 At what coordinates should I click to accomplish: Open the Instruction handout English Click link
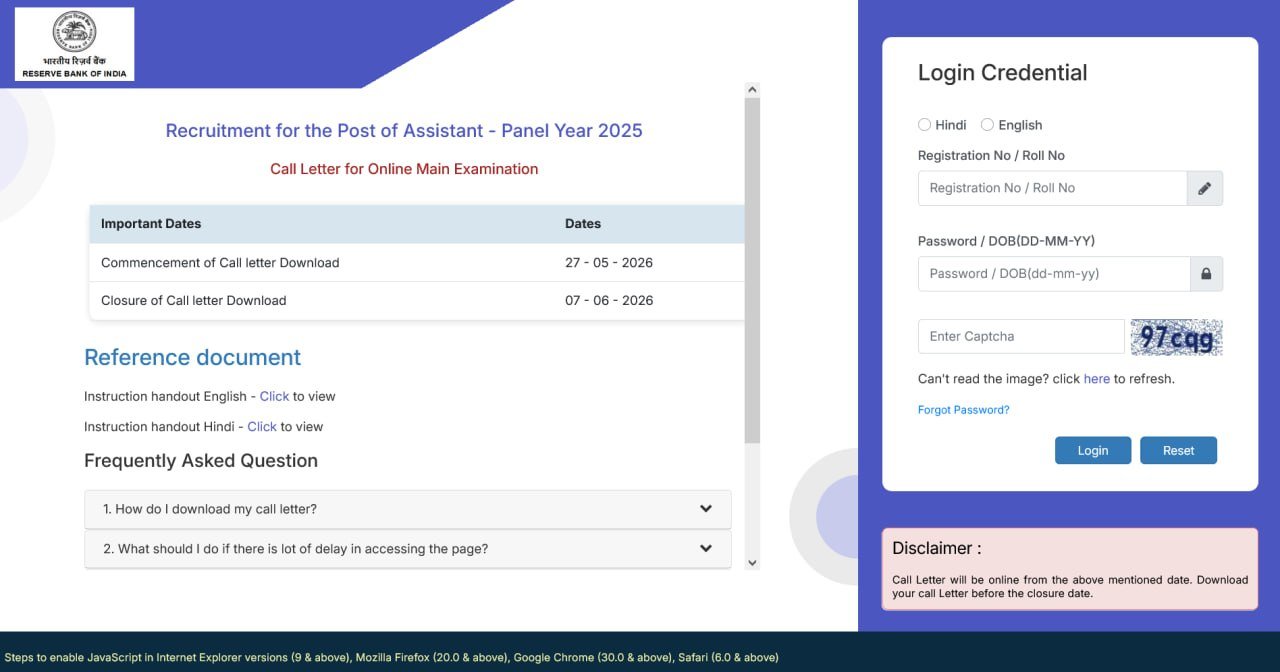tap(274, 396)
